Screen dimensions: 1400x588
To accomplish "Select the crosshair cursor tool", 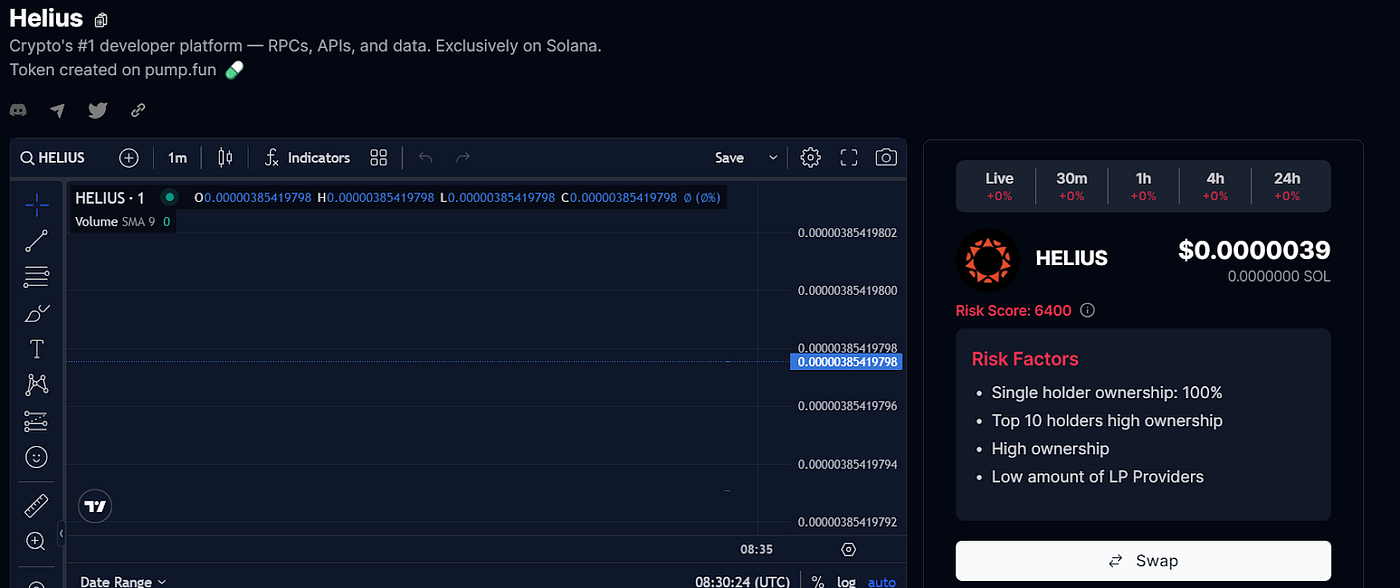I will (x=36, y=205).
